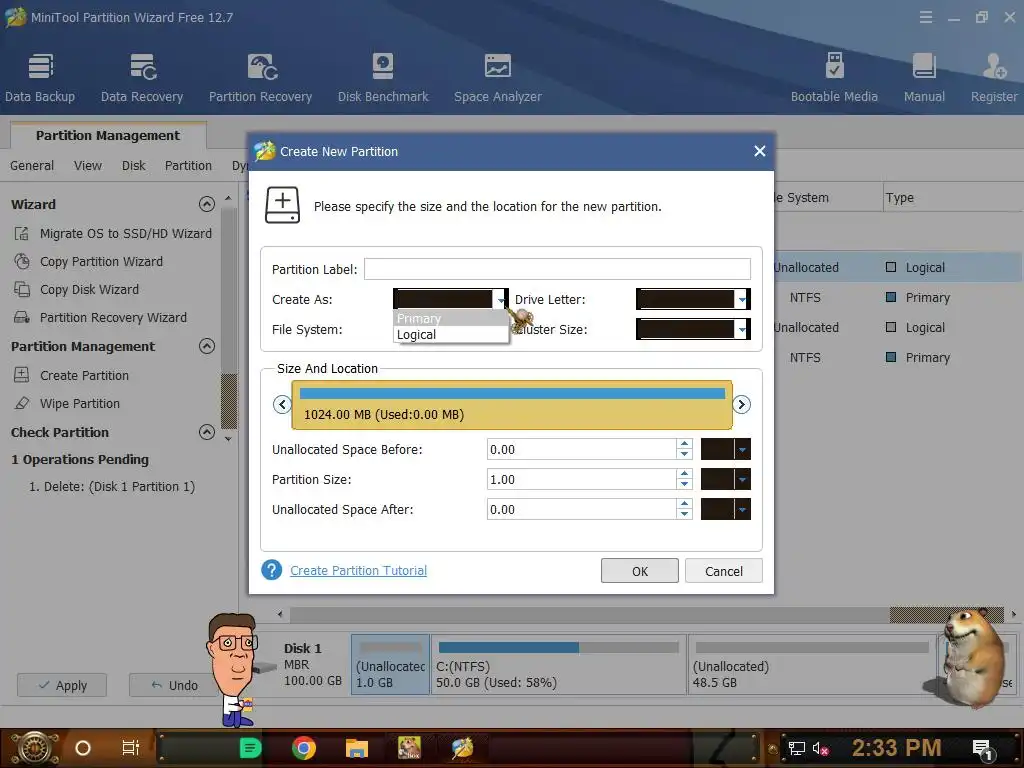Click the Apply button
Image resolution: width=1024 pixels, height=768 pixels.
(62, 685)
